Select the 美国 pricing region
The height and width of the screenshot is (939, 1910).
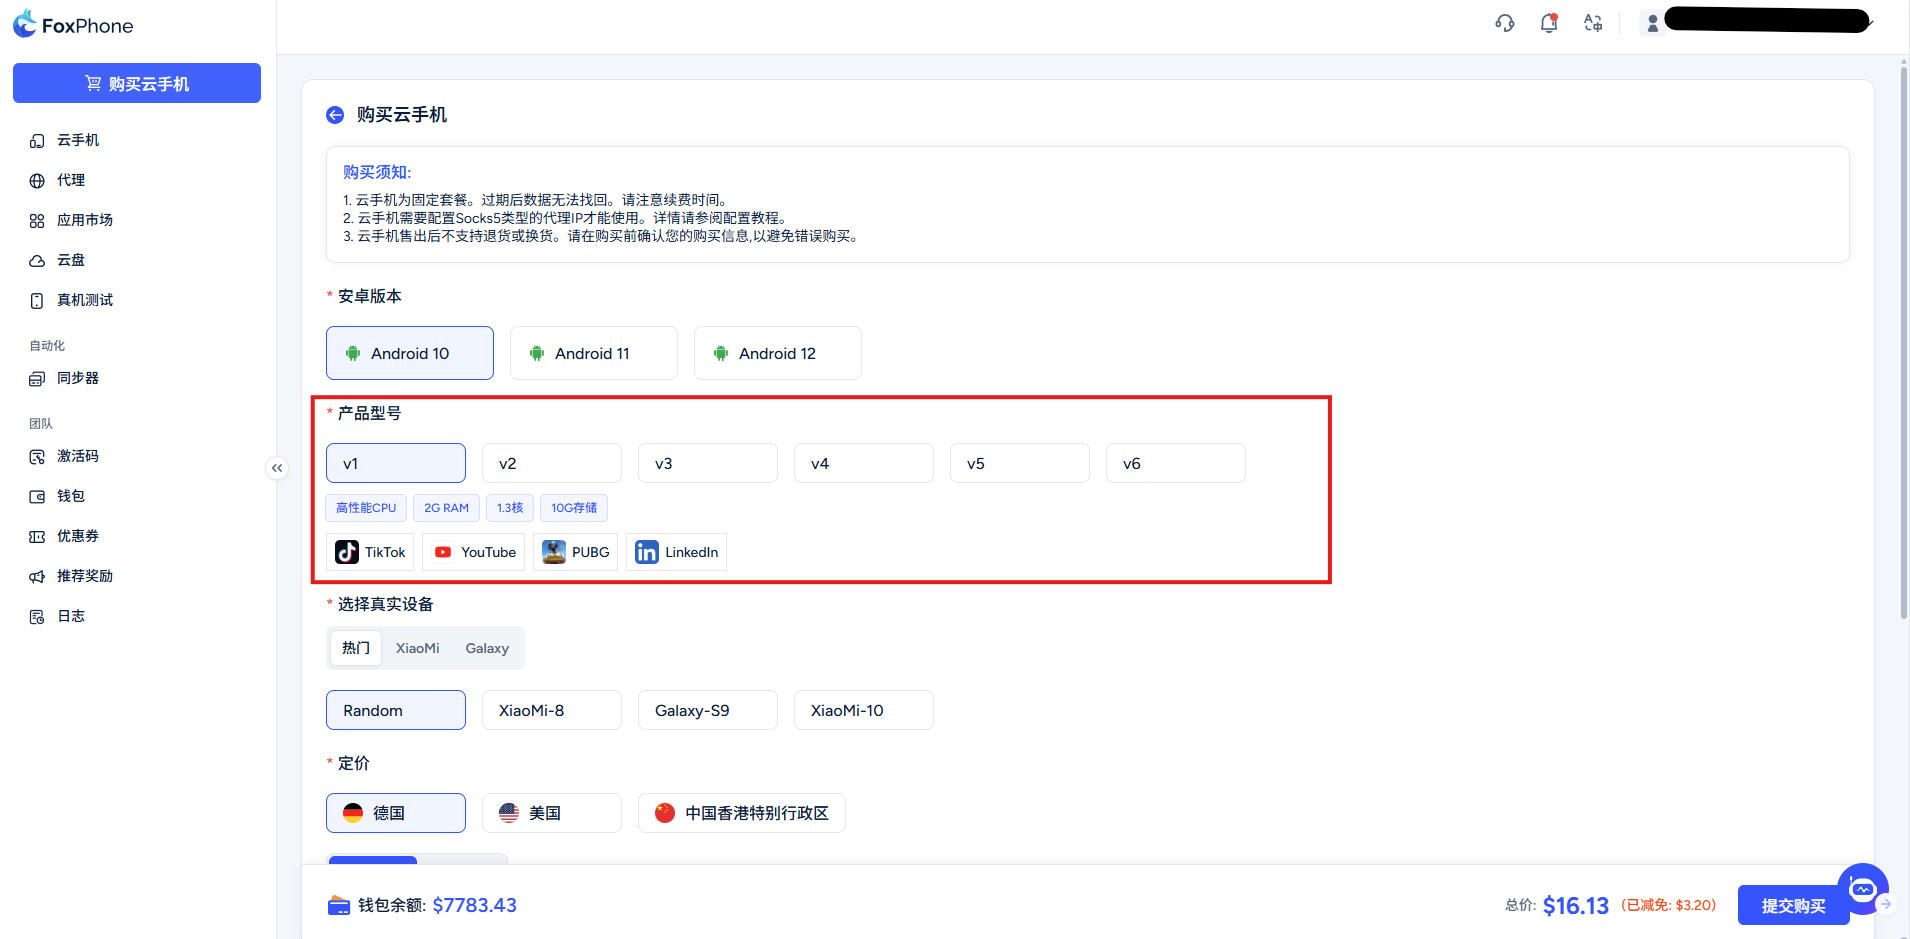coord(551,813)
